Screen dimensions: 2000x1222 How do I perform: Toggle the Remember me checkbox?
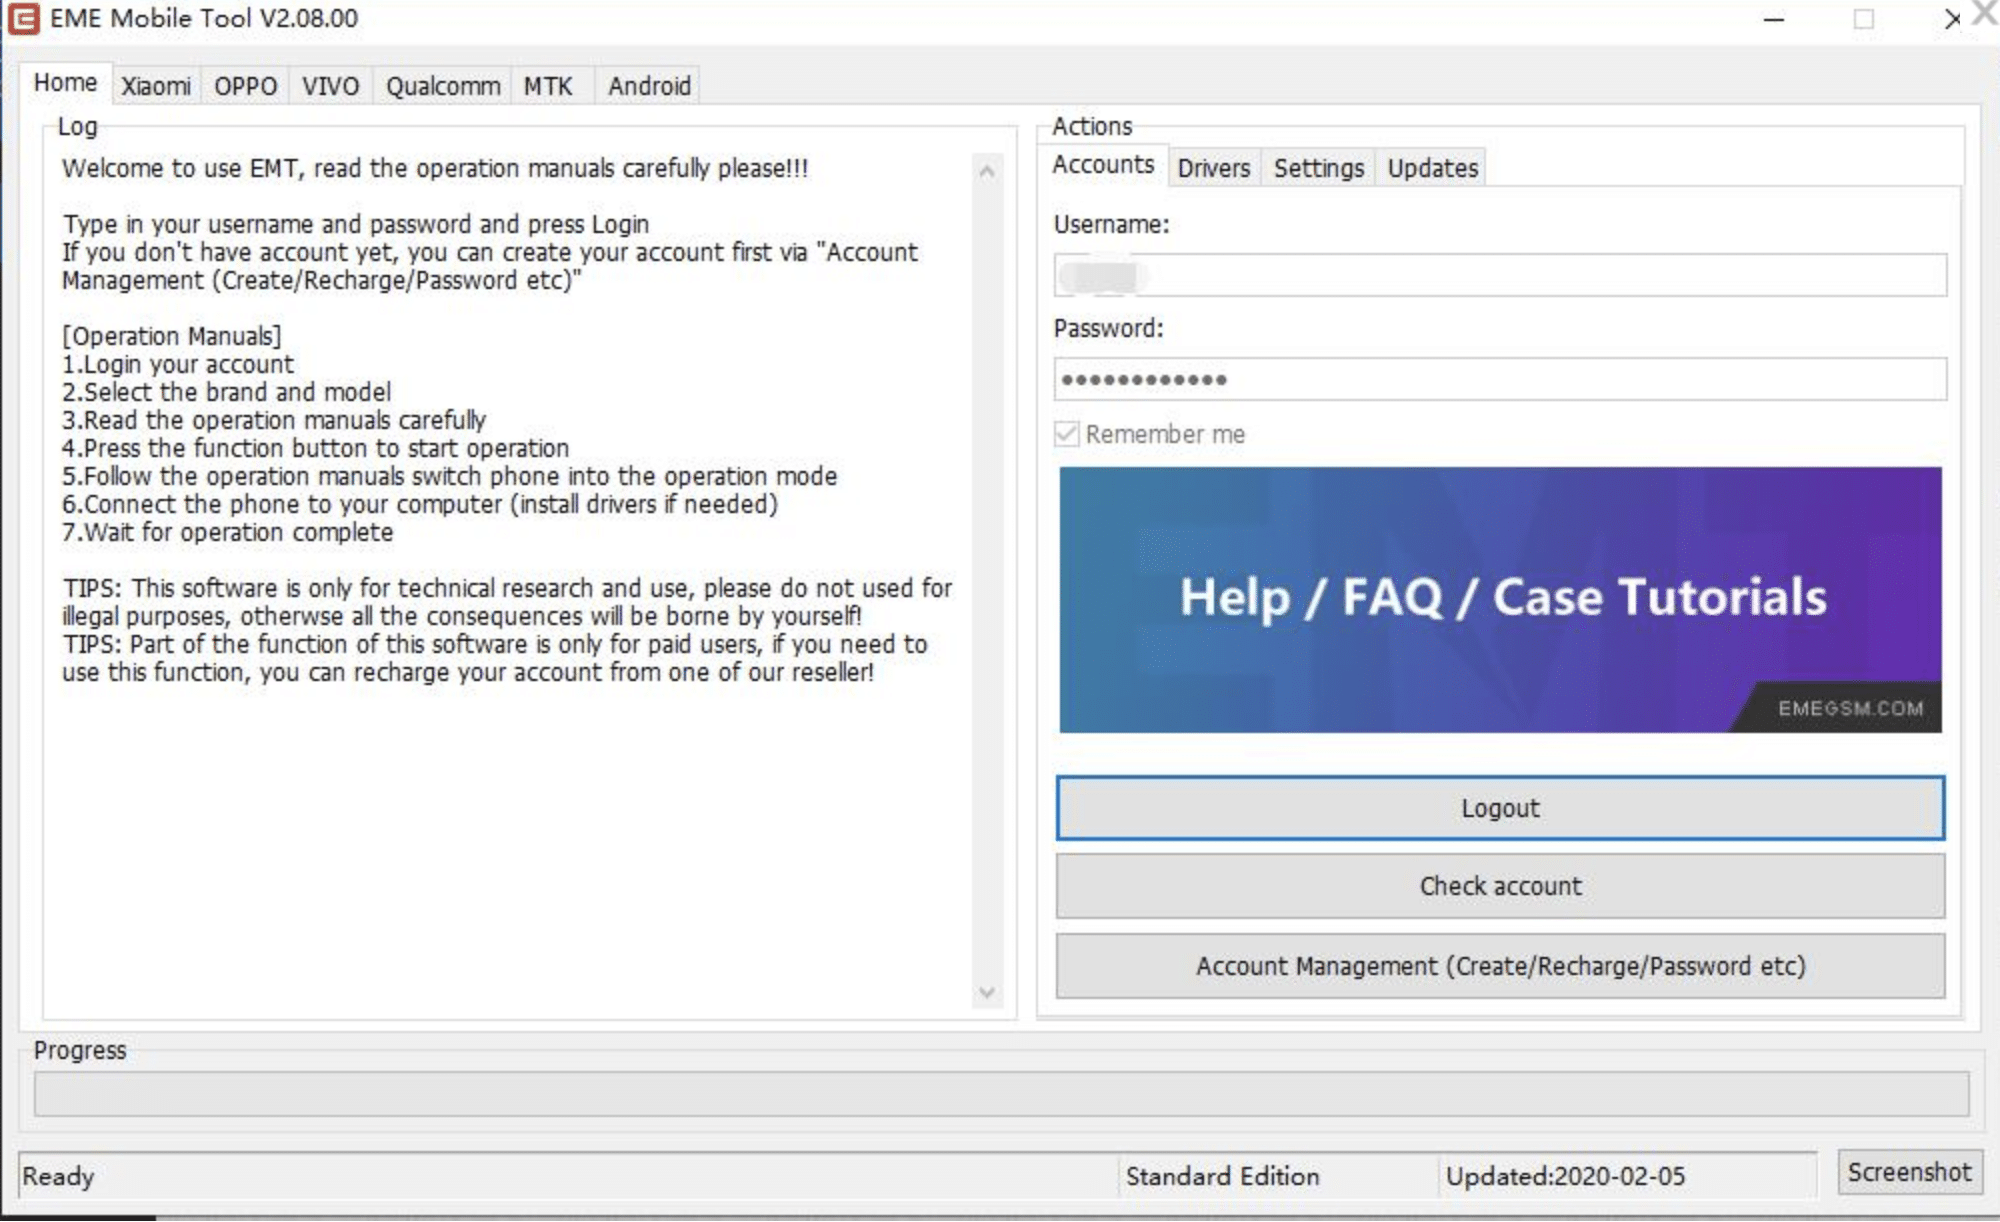pyautogui.click(x=1067, y=434)
